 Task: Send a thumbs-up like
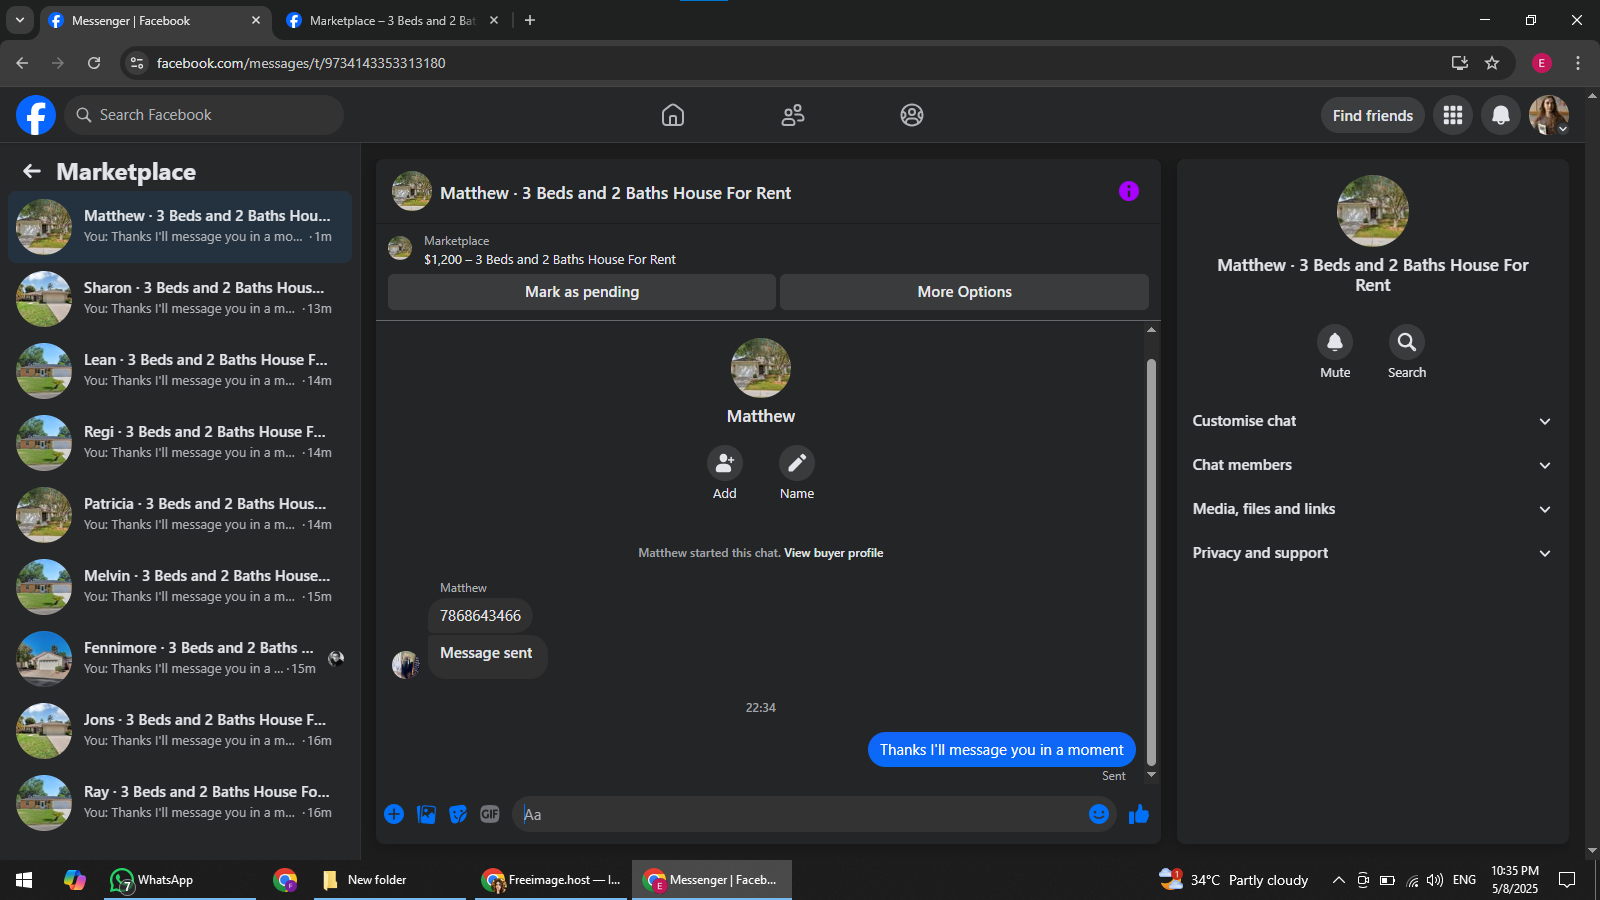click(x=1139, y=814)
